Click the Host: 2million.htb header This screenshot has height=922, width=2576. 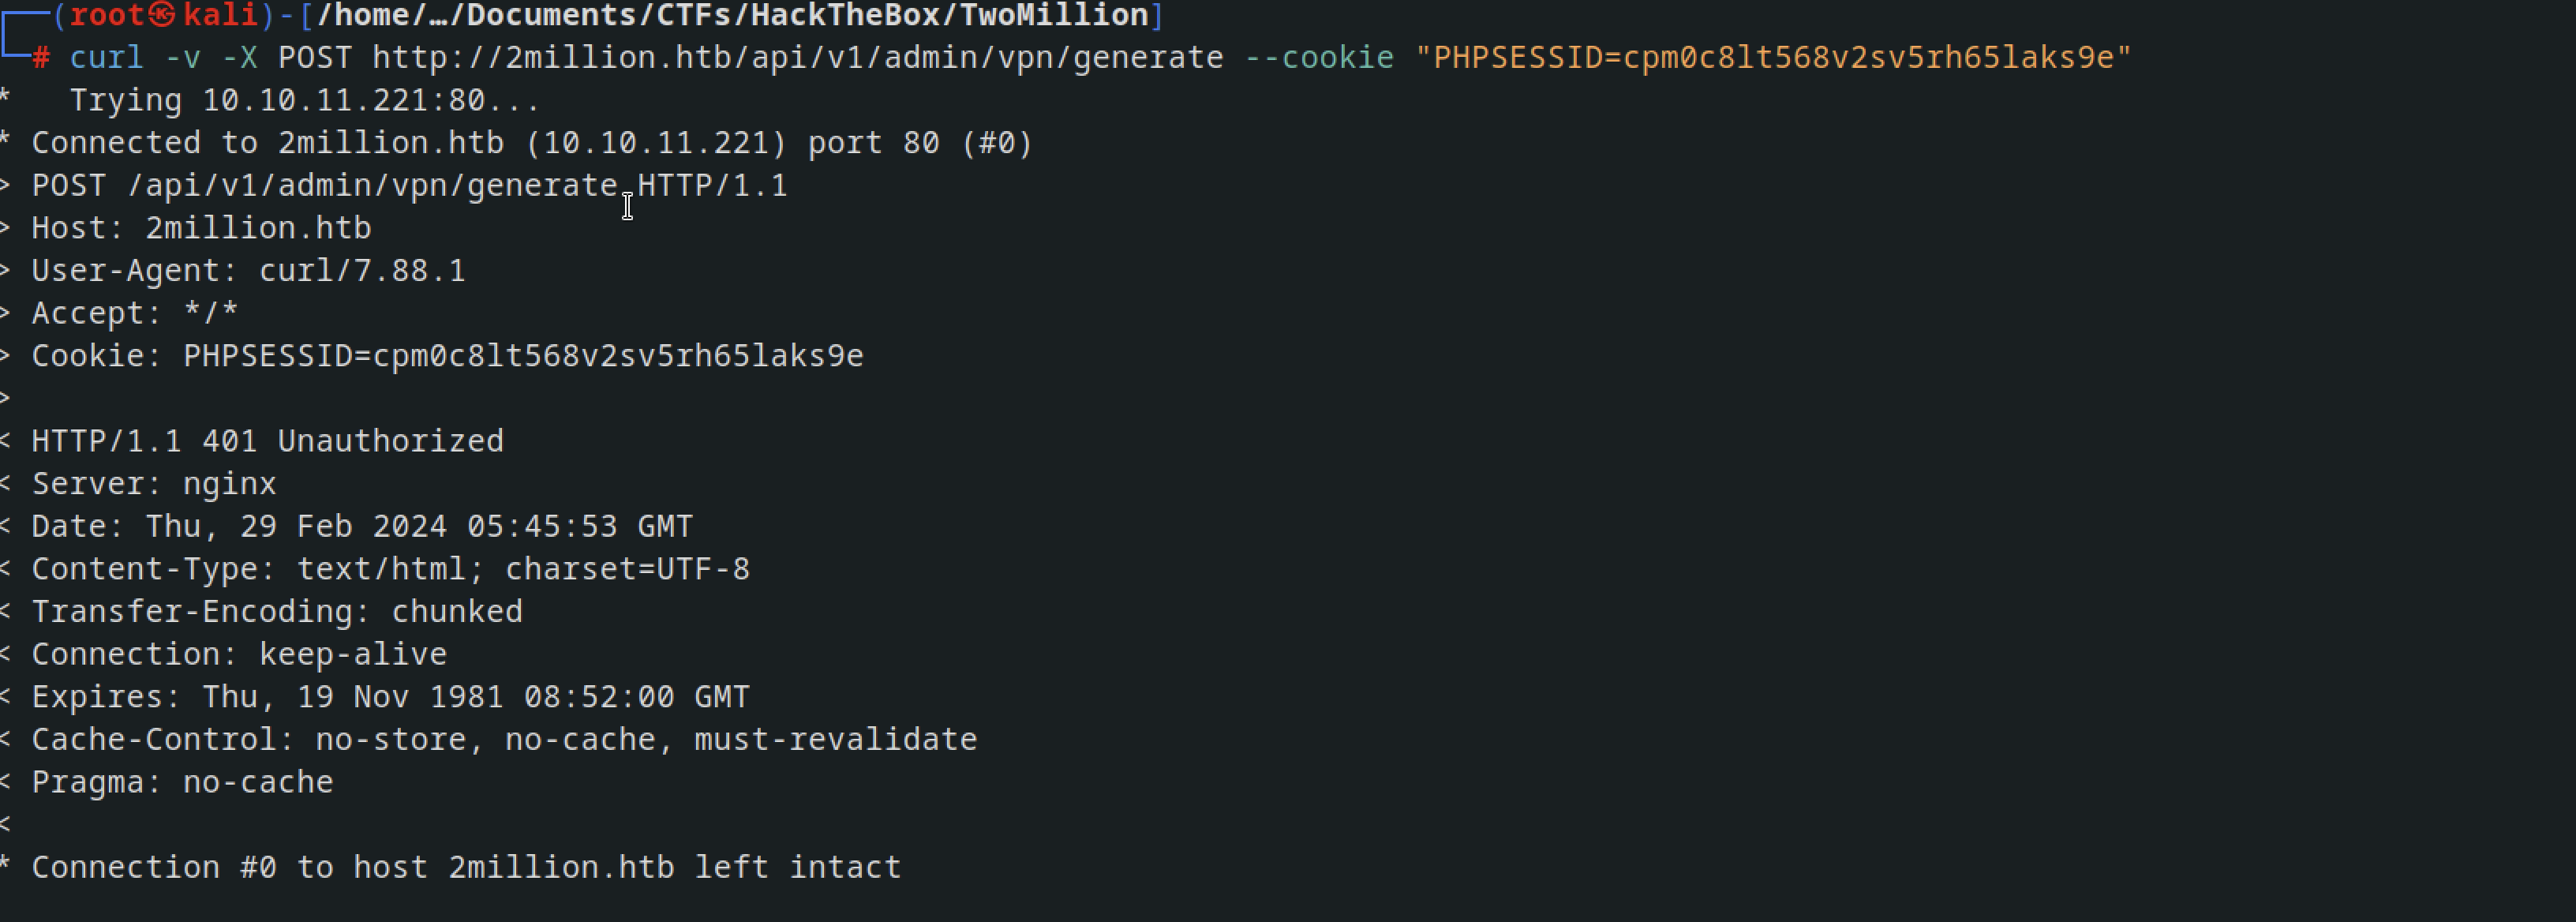(201, 228)
